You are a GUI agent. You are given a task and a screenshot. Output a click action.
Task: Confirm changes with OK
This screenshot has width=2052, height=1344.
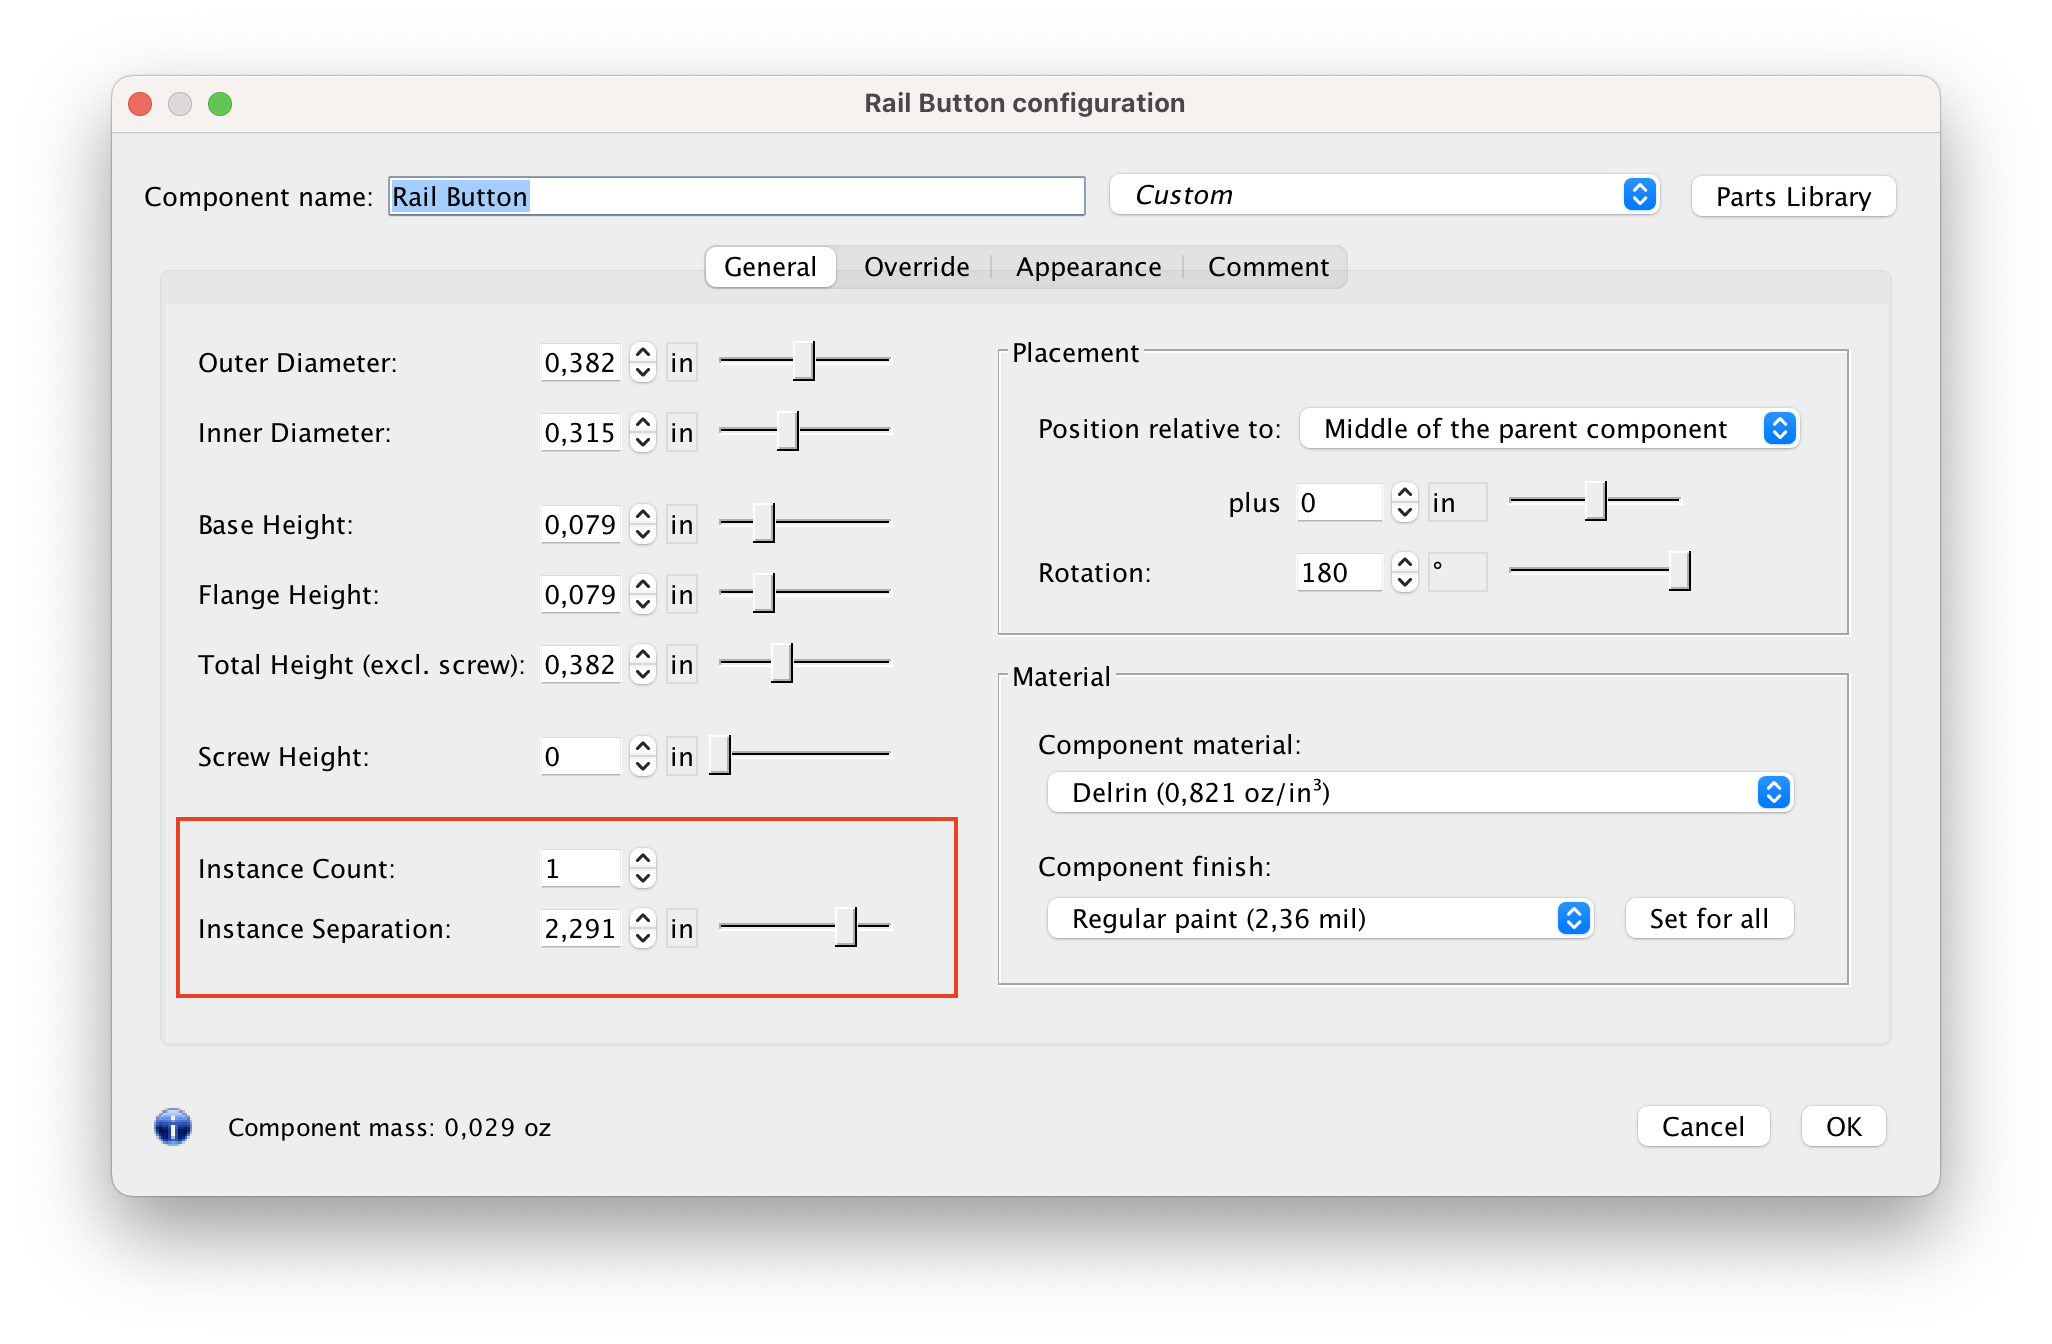(x=1843, y=1126)
